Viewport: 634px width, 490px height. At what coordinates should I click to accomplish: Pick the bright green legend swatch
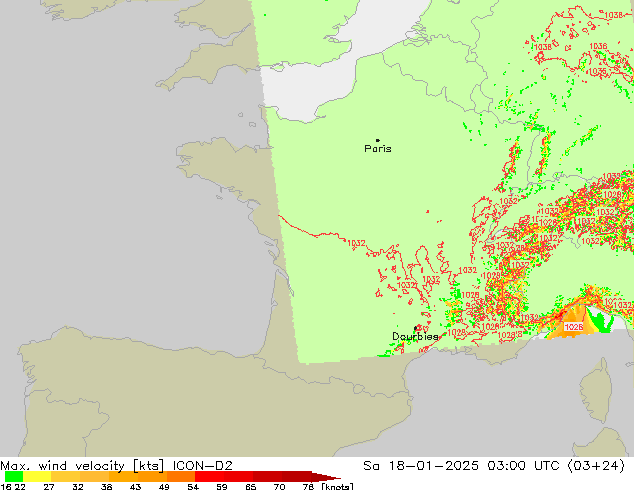14,476
